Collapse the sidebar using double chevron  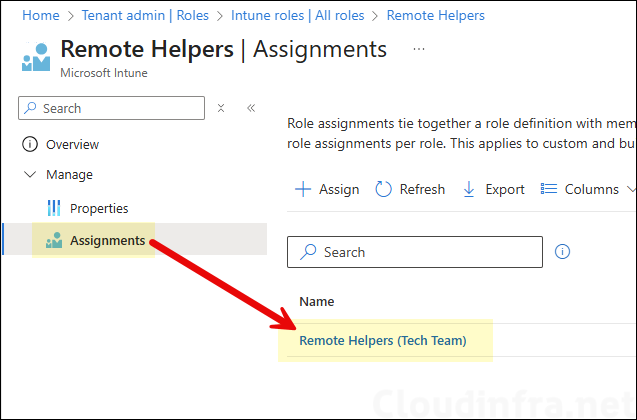pyautogui.click(x=250, y=108)
